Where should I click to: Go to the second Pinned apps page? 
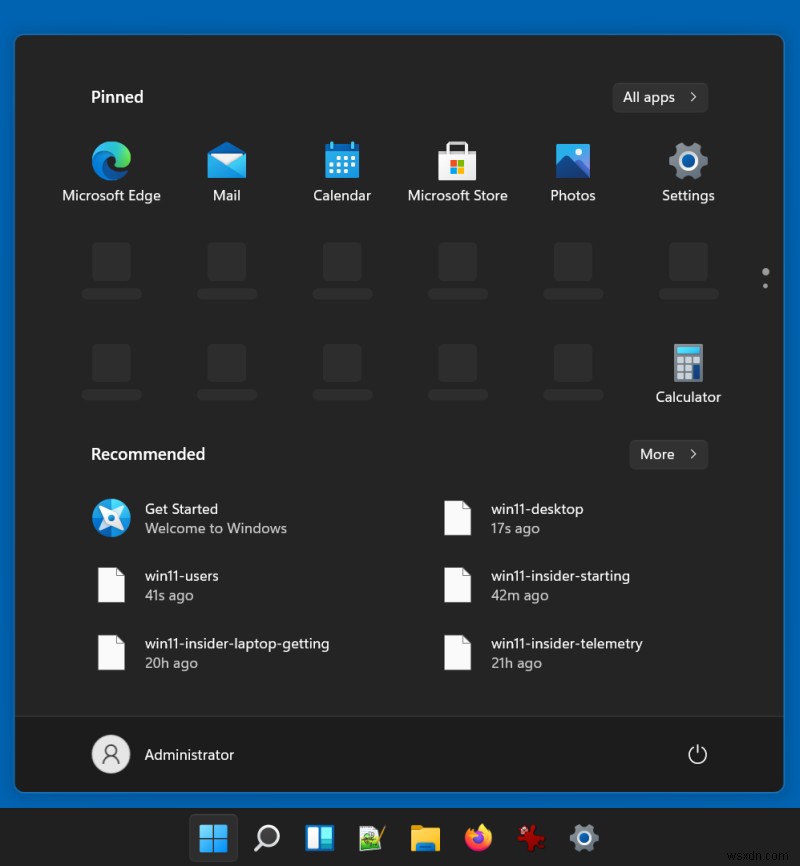coord(765,284)
